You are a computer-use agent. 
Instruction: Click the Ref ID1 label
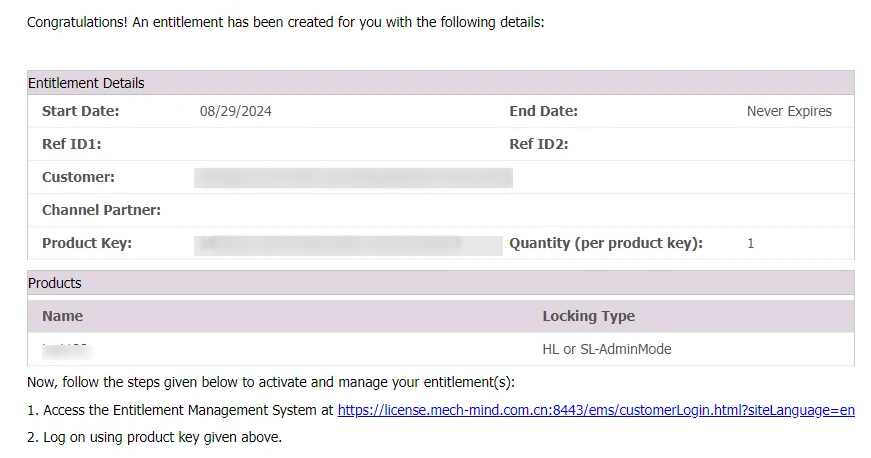[x=71, y=144]
